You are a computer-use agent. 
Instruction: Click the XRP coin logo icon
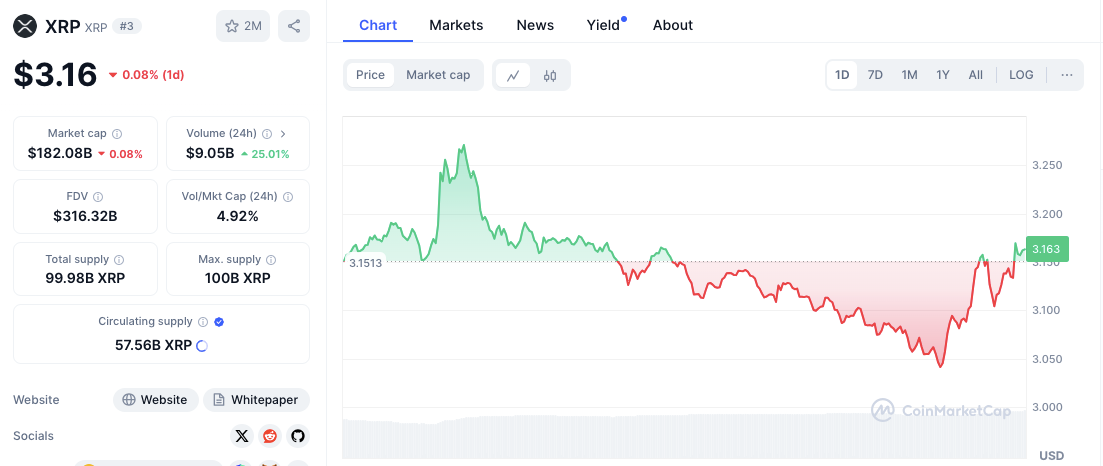[25, 27]
